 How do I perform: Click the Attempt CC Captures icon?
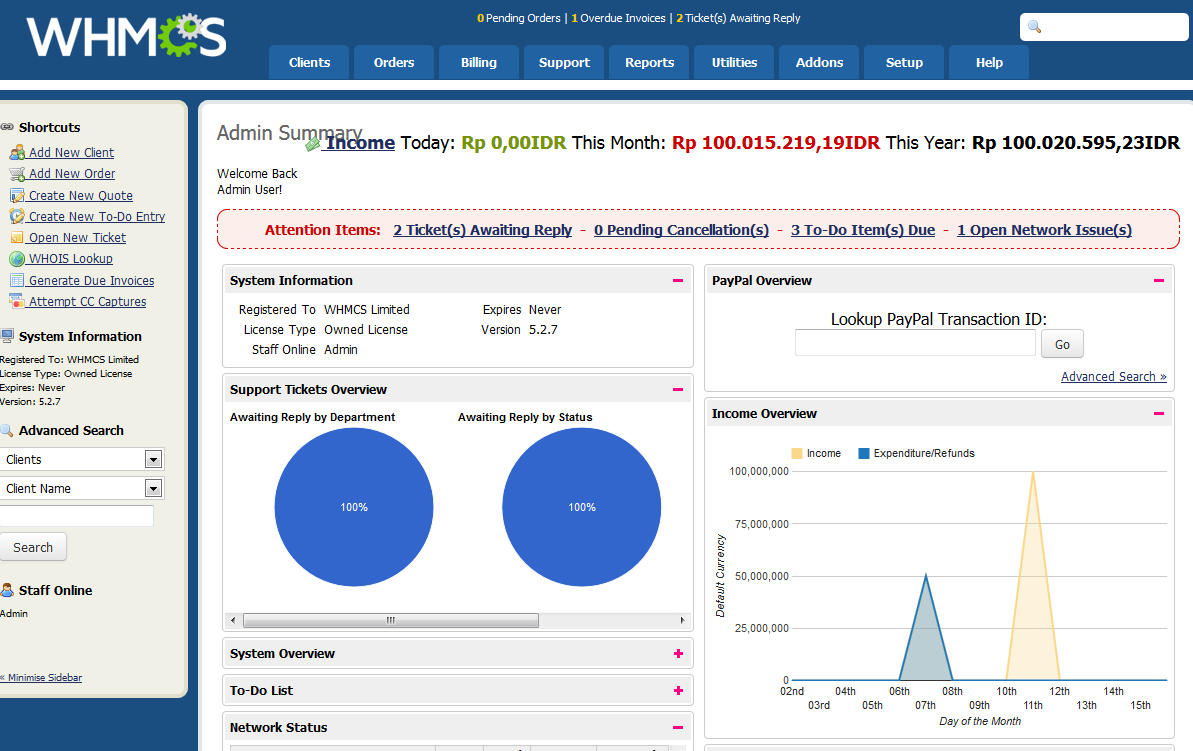coord(17,302)
